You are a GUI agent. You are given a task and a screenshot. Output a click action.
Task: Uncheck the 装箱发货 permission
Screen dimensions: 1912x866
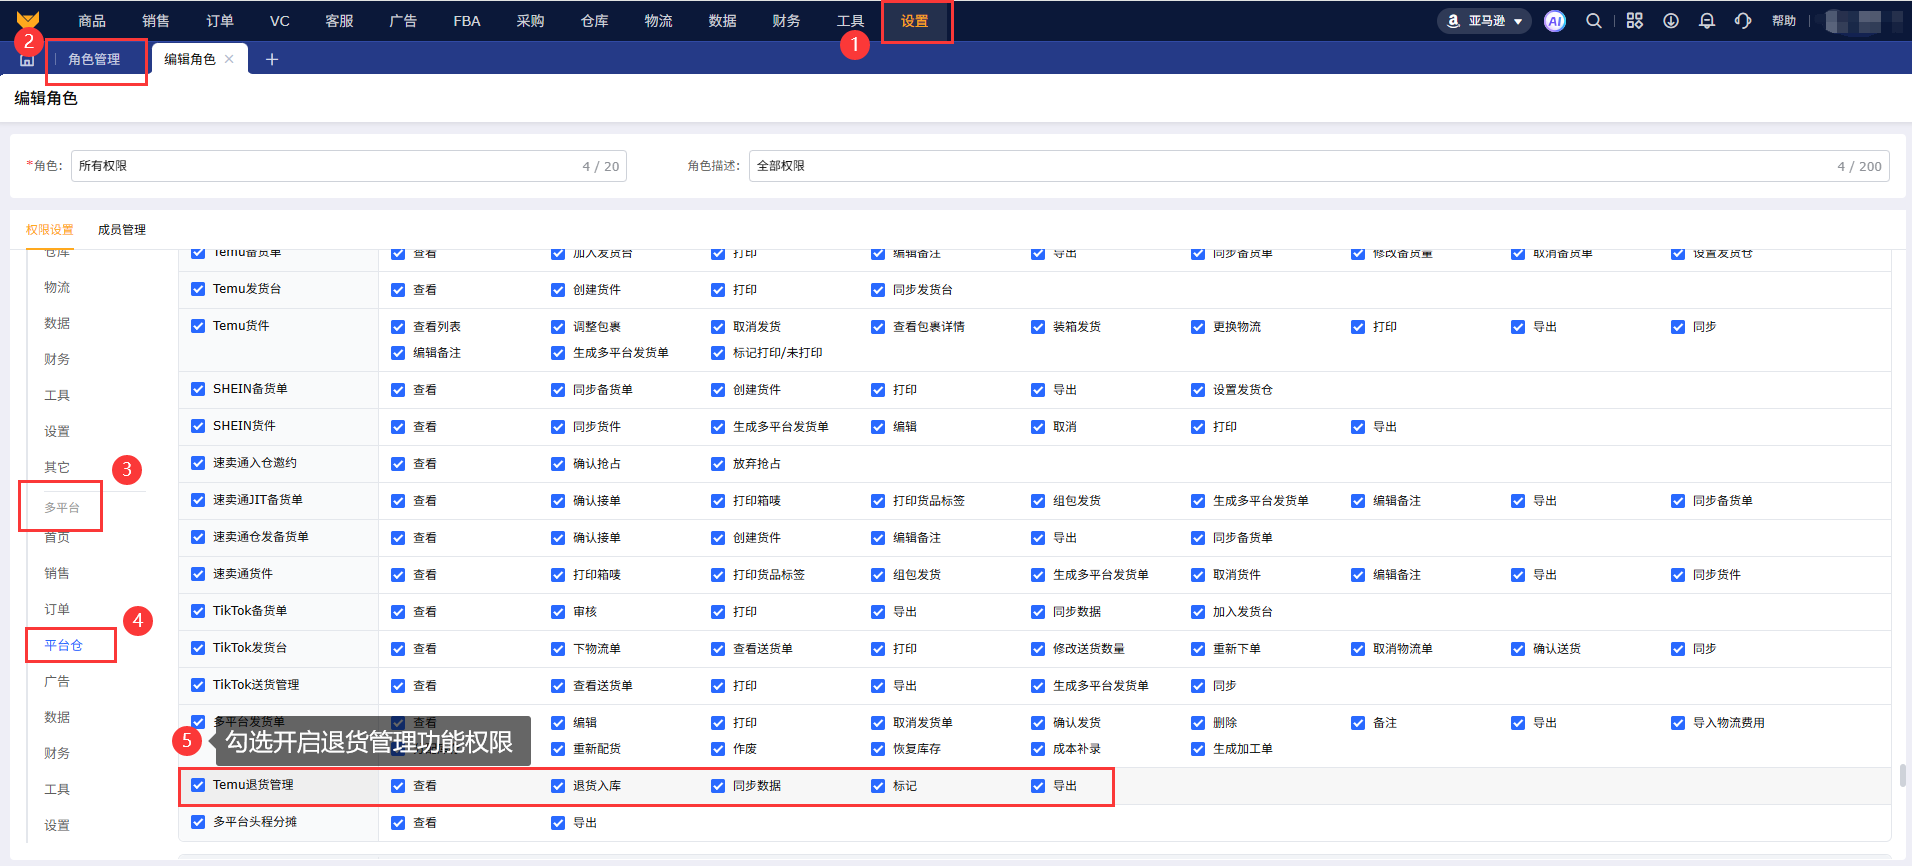(1038, 327)
